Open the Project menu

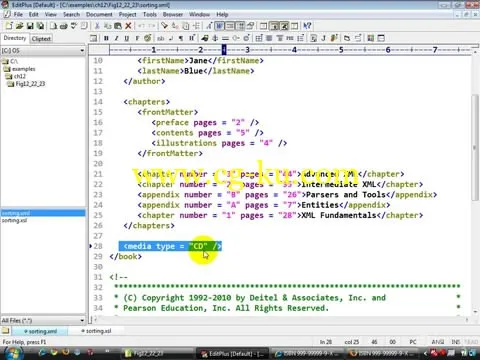click(127, 15)
